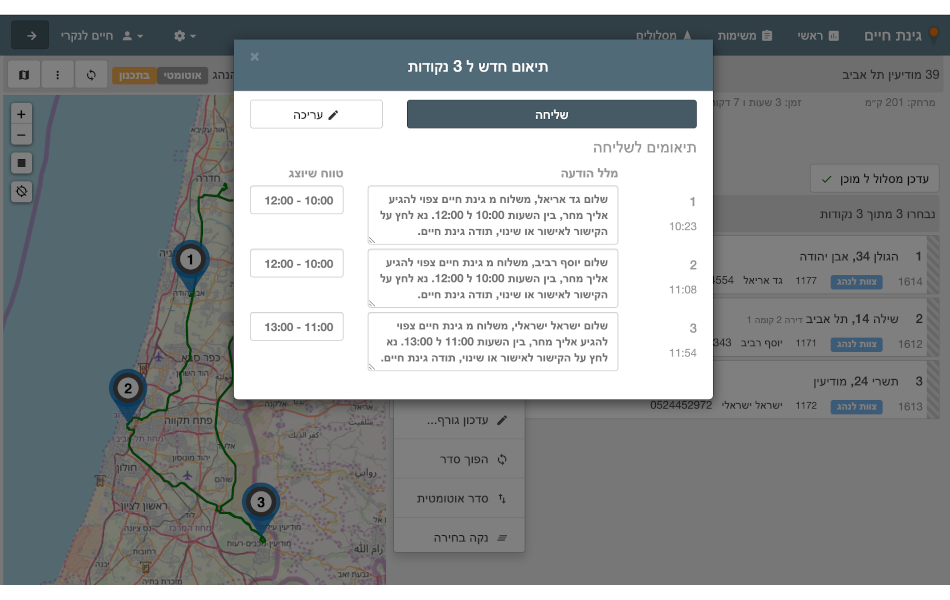Image resolution: width=950 pixels, height=600 pixels.
Task: Click the בתכנון status badge
Action: coord(135,75)
